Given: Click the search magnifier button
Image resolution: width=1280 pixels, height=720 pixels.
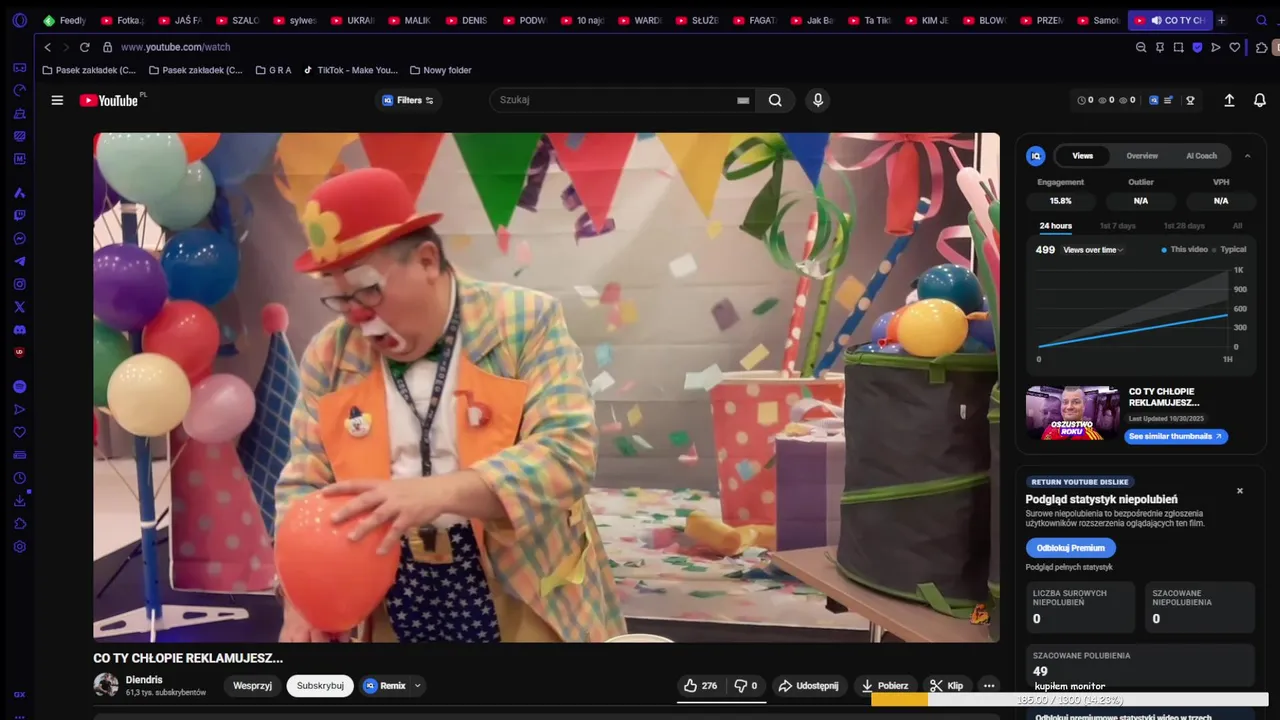Looking at the screenshot, I should (775, 100).
